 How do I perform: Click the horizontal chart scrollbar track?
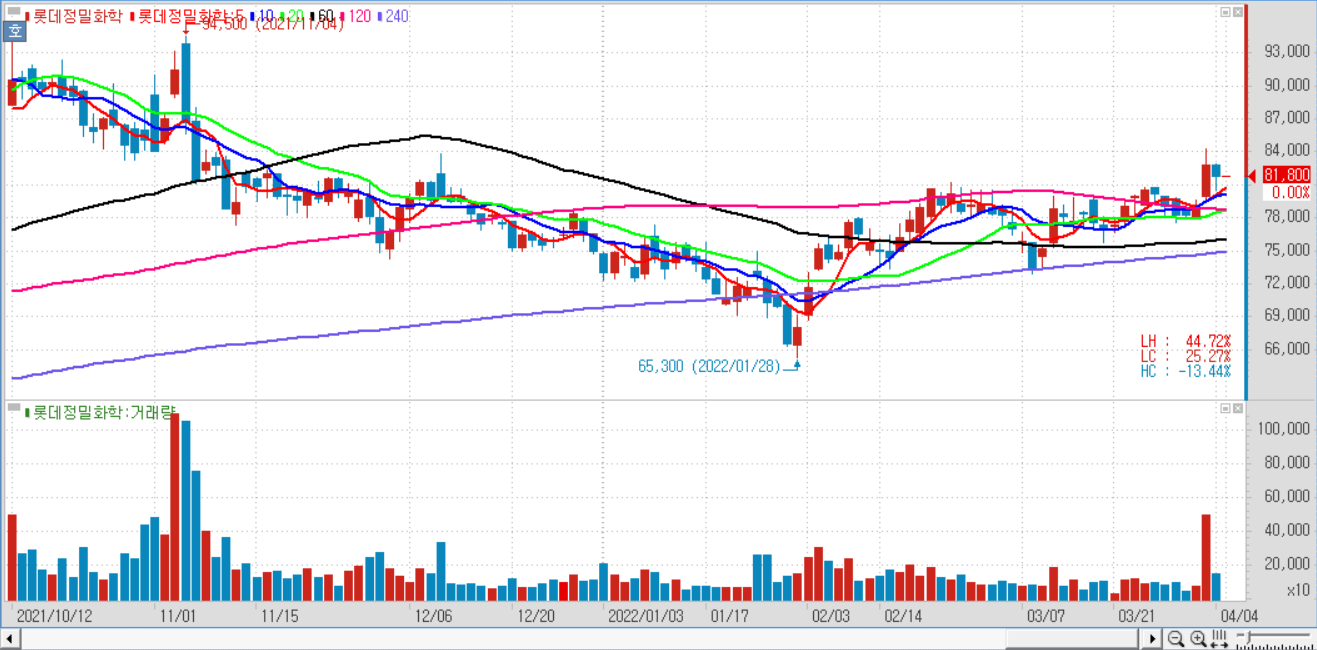click(x=582, y=638)
